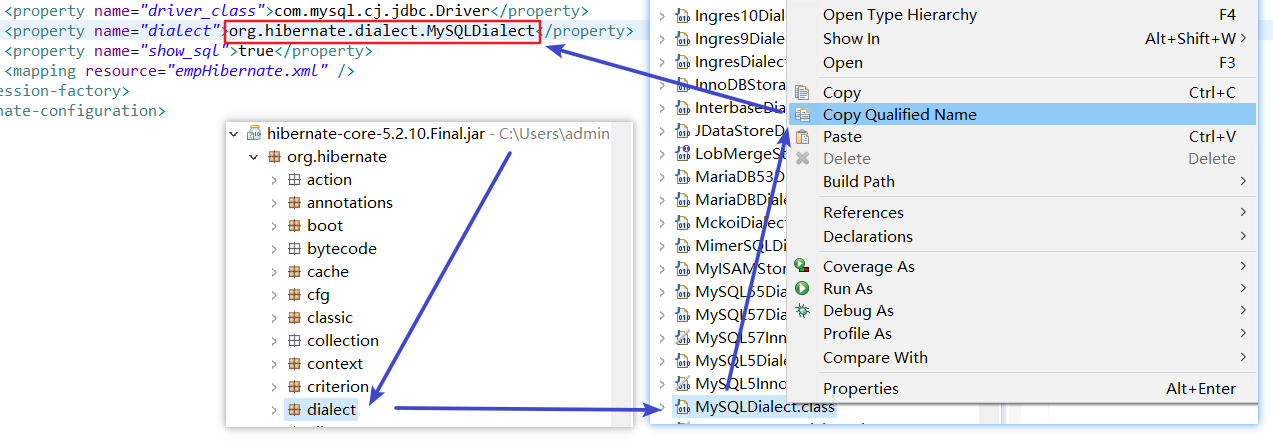Viewport: 1273px width, 441px height.
Task: Click the cache package icon
Action: [295, 272]
